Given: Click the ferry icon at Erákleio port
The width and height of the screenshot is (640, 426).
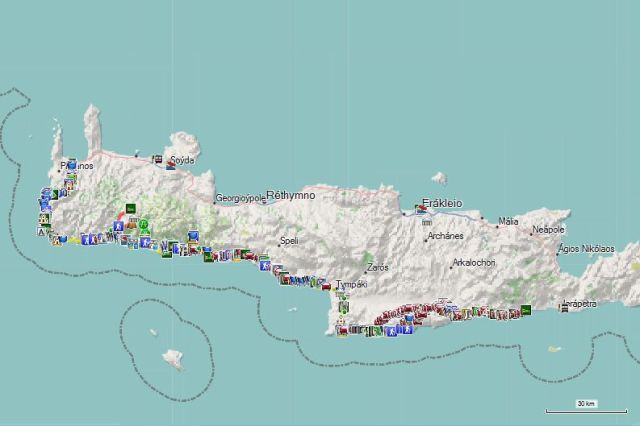Looking at the screenshot, I should point(420,210).
